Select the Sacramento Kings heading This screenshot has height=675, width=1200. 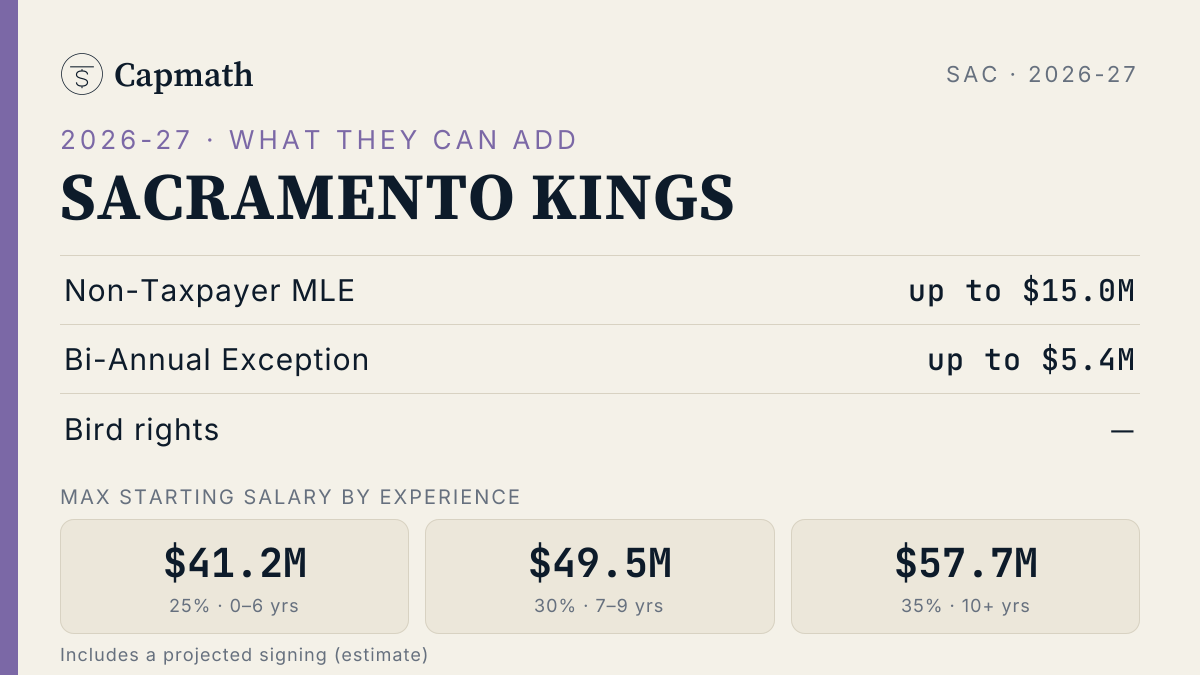[398, 198]
